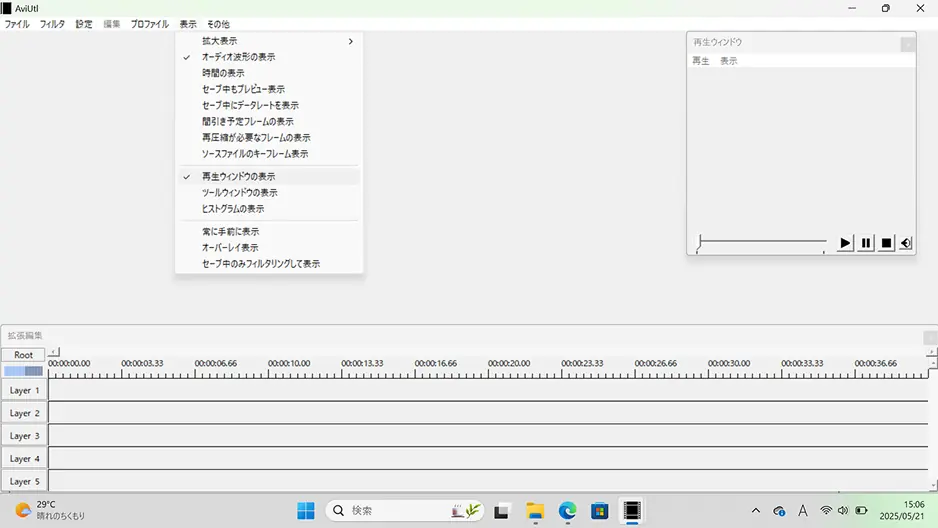Click the AviUtl title bar icon
This screenshot has height=528, width=938.
pos(7,8)
